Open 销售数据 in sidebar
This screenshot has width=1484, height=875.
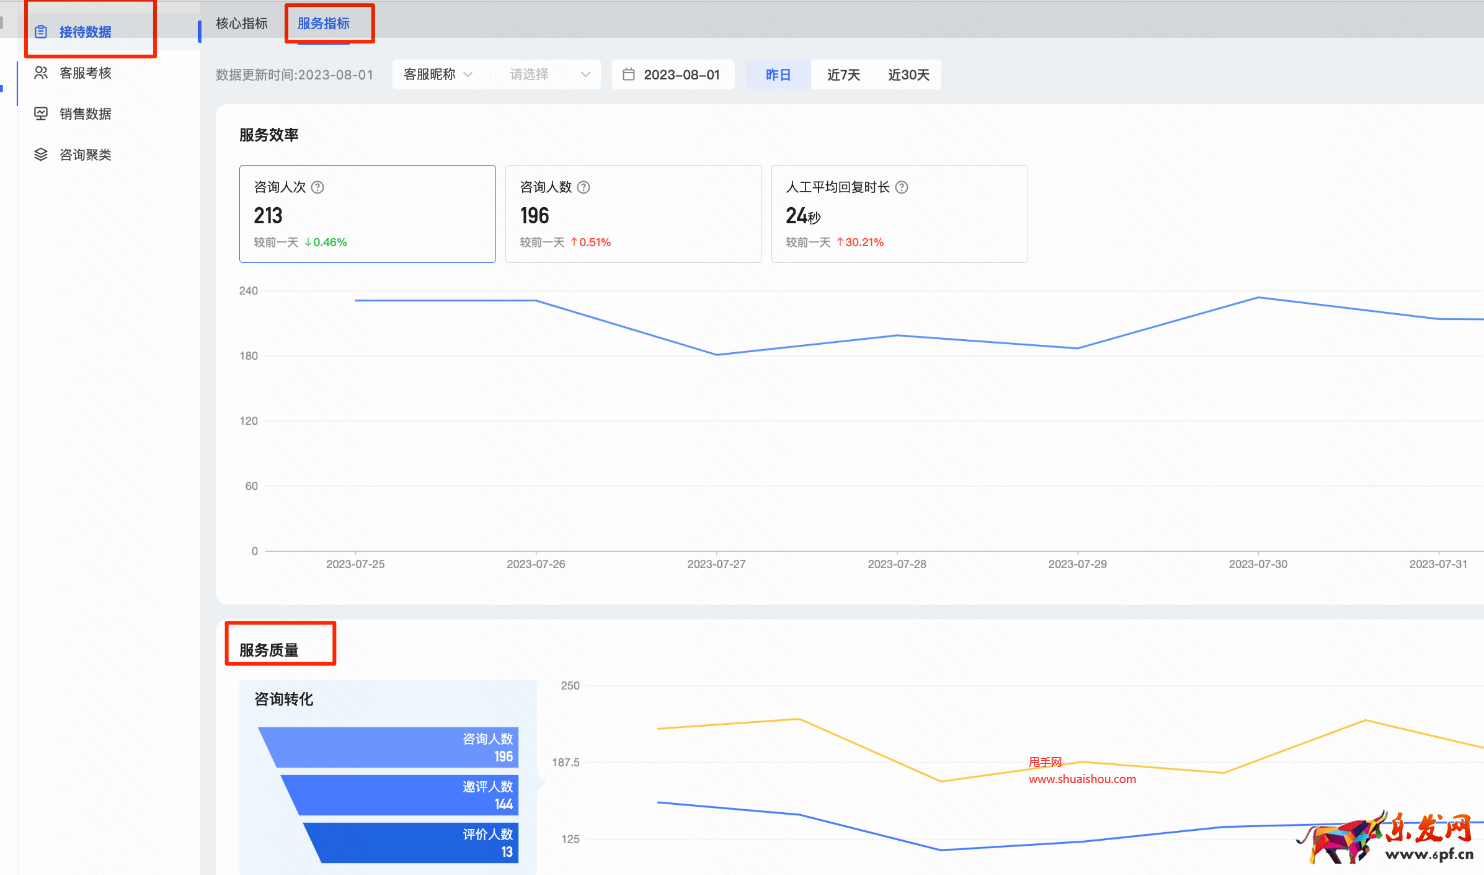[85, 114]
